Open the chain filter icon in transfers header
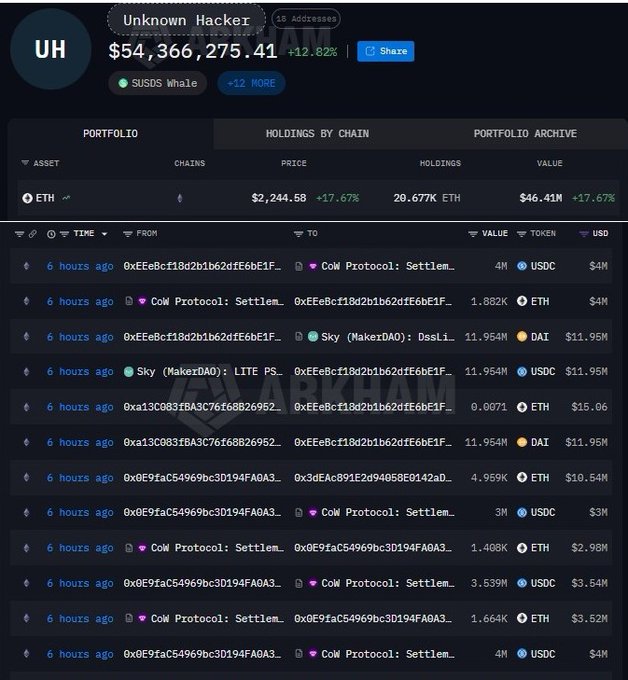The image size is (628, 680). click(x=19, y=234)
